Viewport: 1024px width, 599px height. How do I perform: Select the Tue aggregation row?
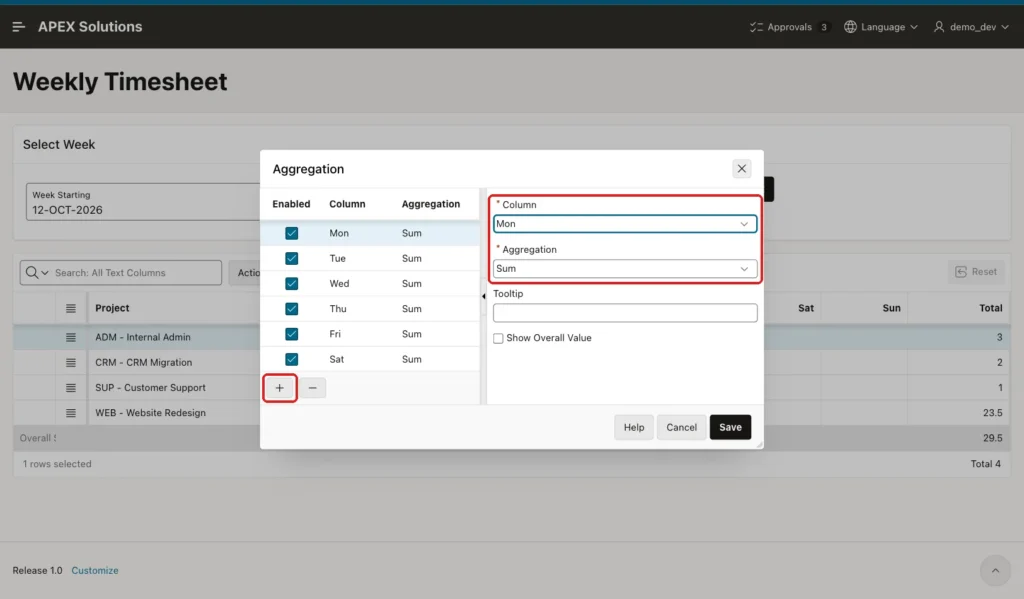click(x=370, y=258)
